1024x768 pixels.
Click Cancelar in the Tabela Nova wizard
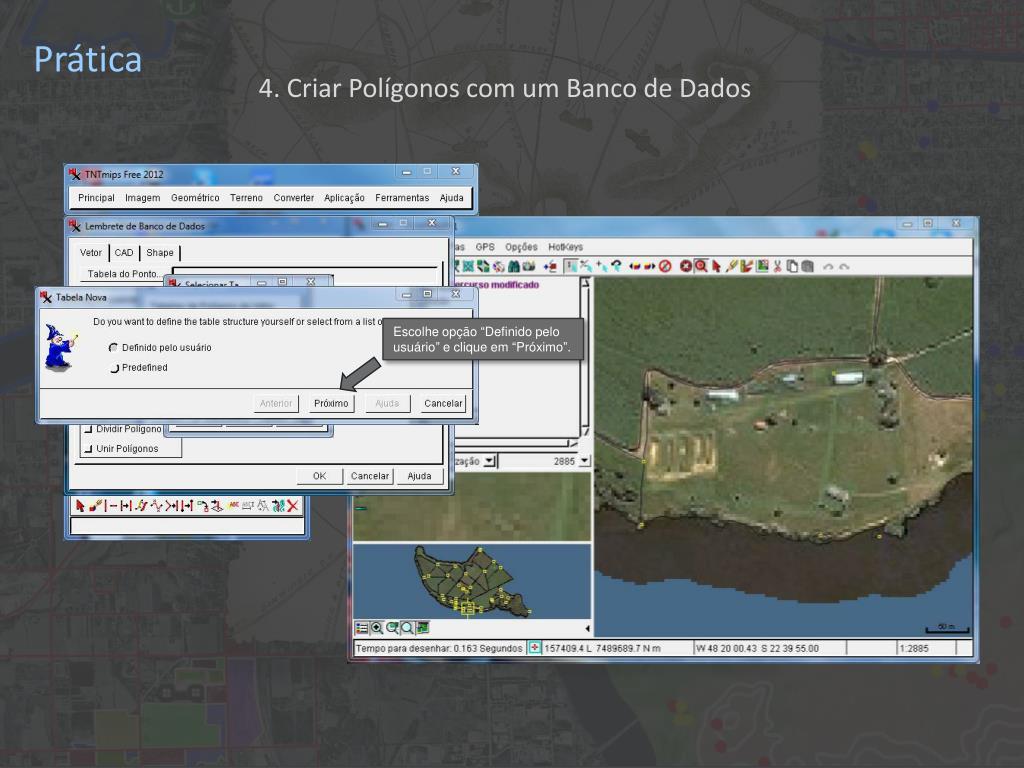tap(443, 404)
